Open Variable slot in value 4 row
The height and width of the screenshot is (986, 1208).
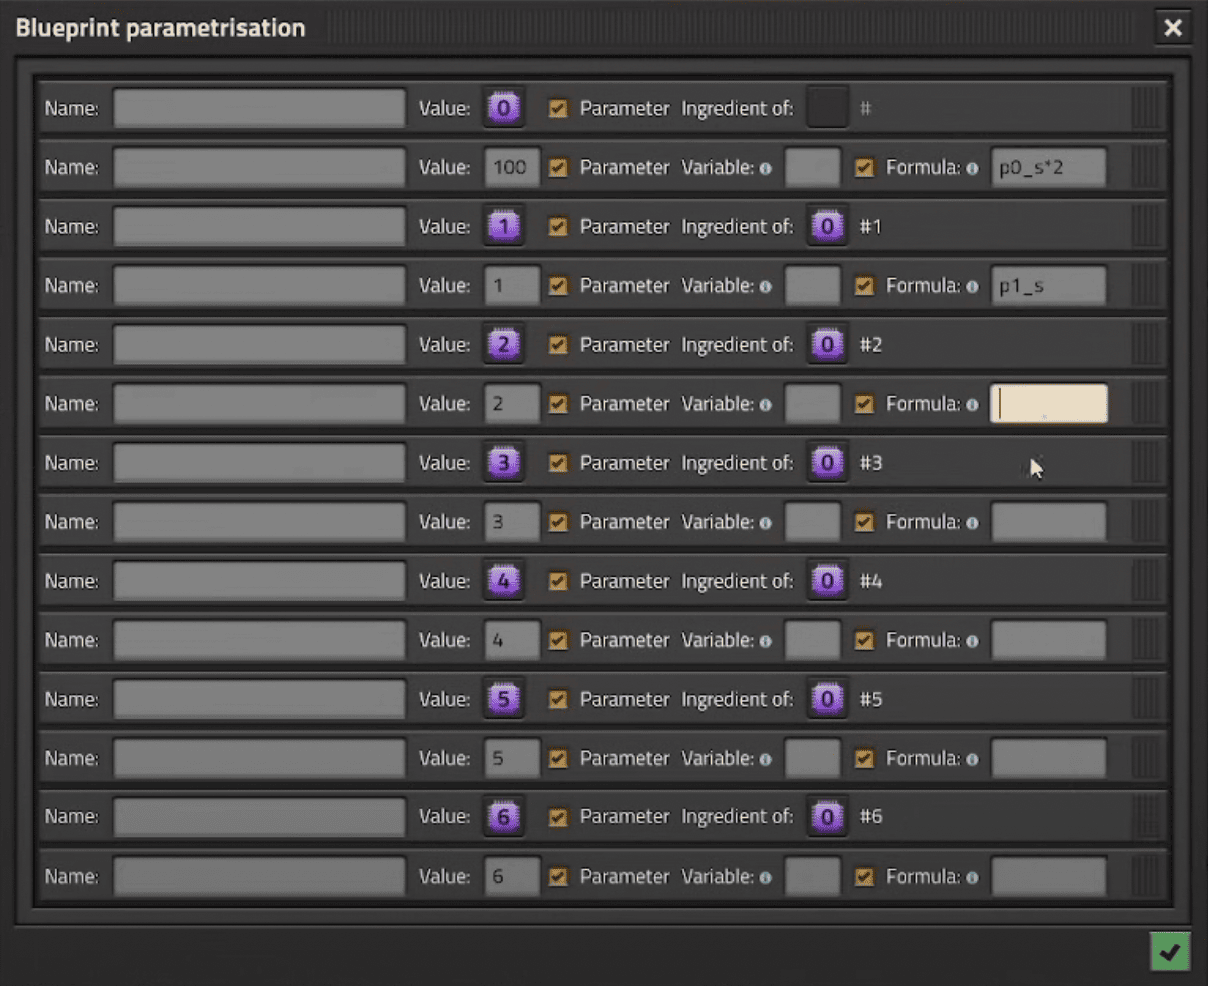(x=812, y=639)
